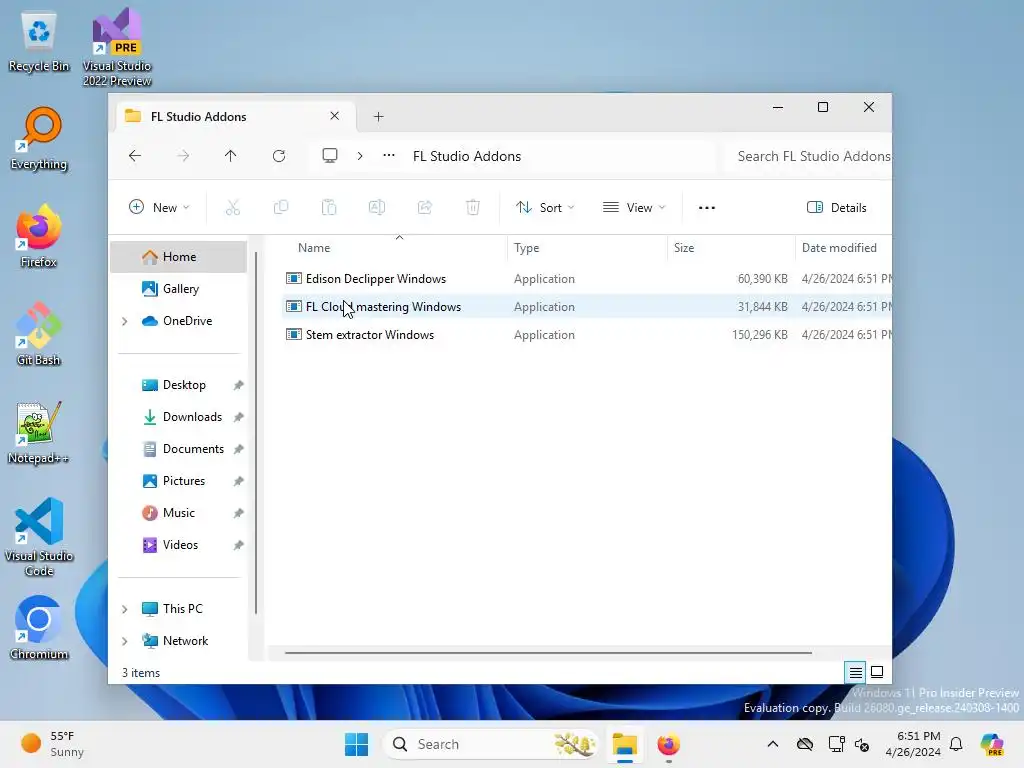Open pinned Pictures folder
This screenshot has width=1024, height=768.
click(184, 481)
